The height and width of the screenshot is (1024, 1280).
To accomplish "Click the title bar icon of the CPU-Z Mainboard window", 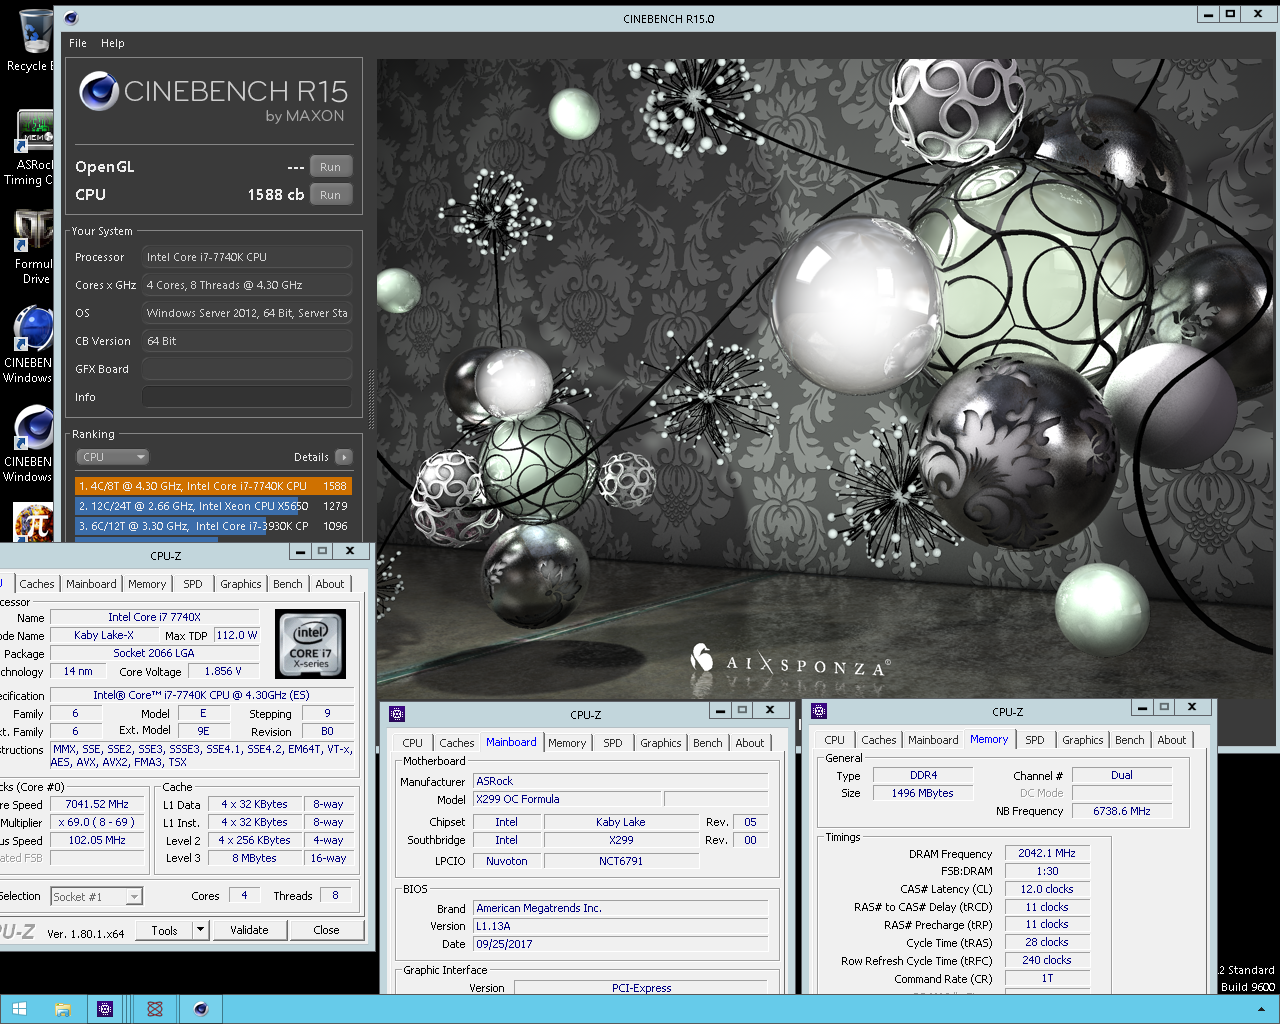I will pos(397,713).
